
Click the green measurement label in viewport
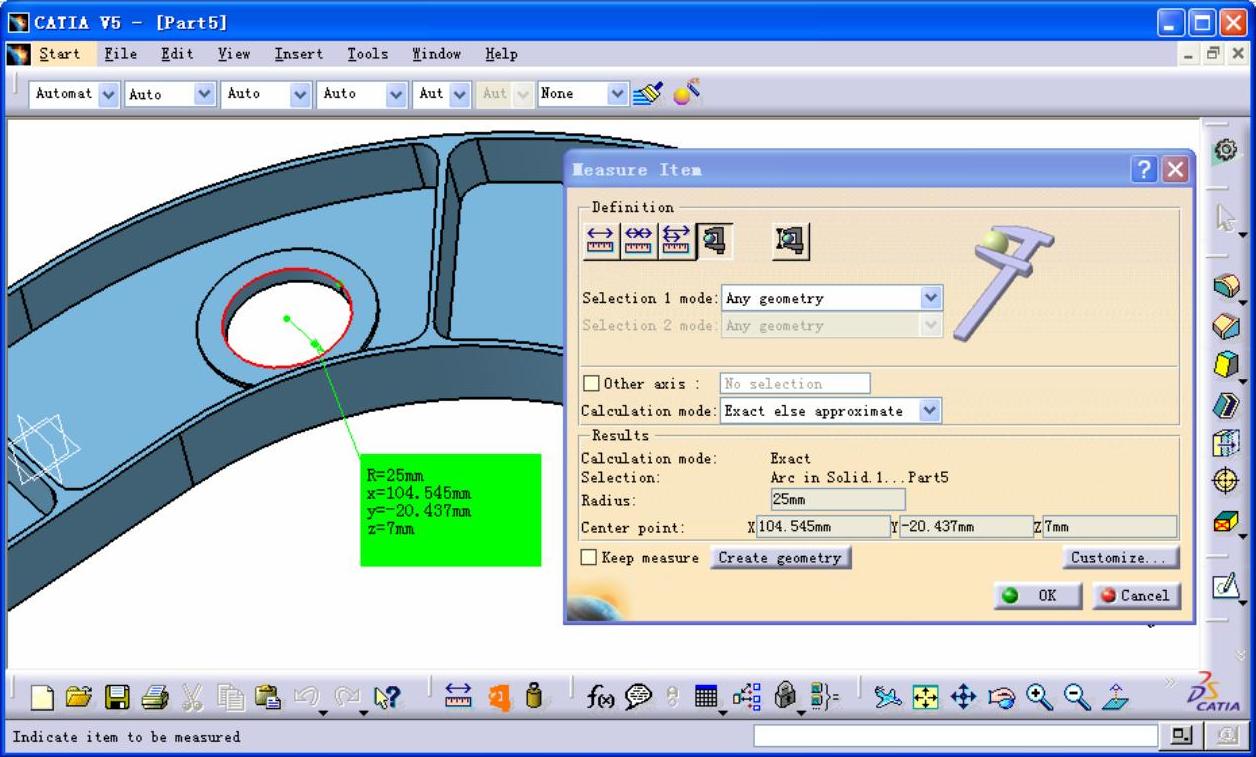click(450, 510)
